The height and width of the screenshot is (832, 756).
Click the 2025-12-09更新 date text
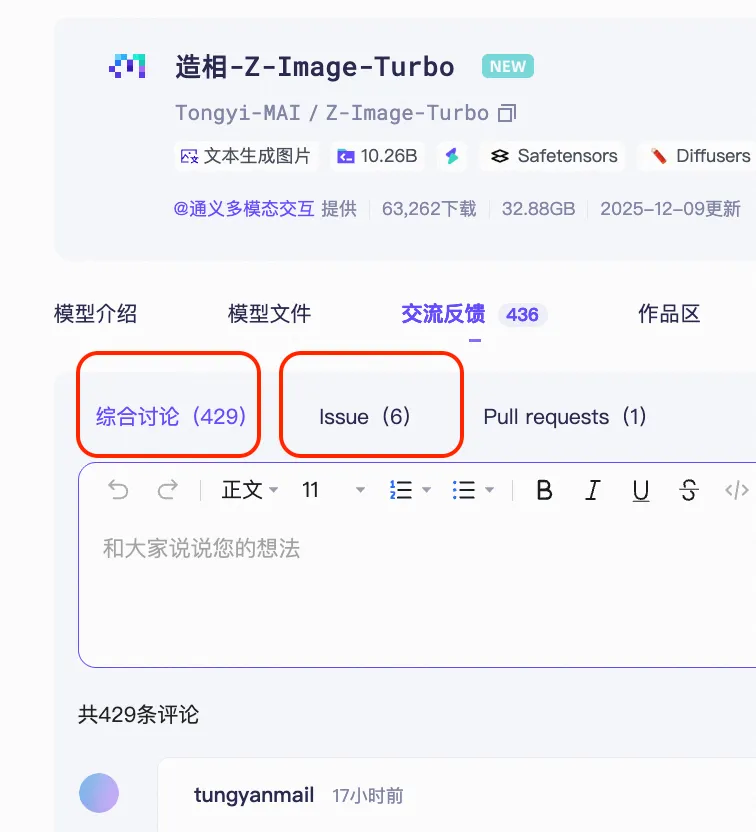click(x=670, y=209)
